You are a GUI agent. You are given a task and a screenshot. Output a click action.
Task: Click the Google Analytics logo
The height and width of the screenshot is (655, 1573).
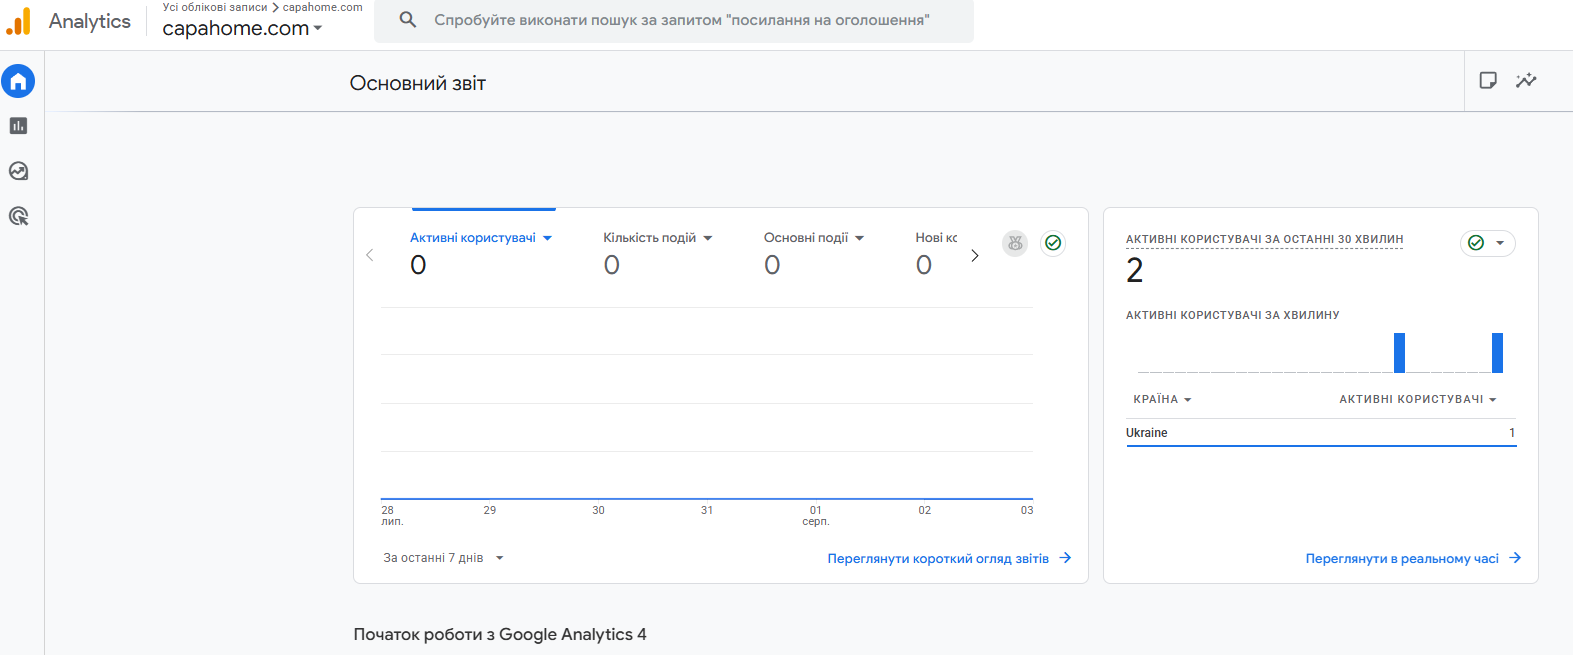coord(18,21)
